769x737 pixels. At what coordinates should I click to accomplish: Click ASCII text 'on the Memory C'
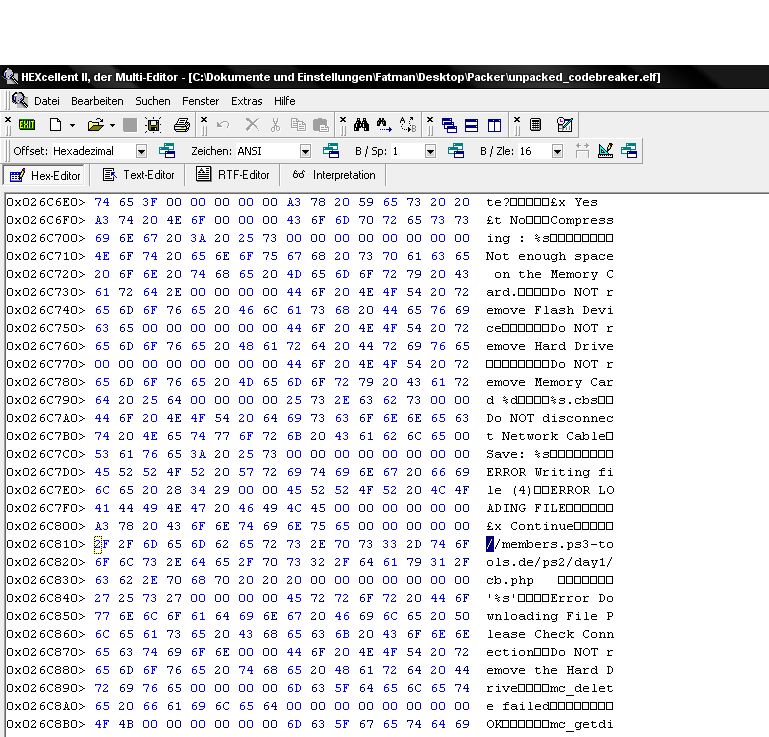[x=553, y=274]
